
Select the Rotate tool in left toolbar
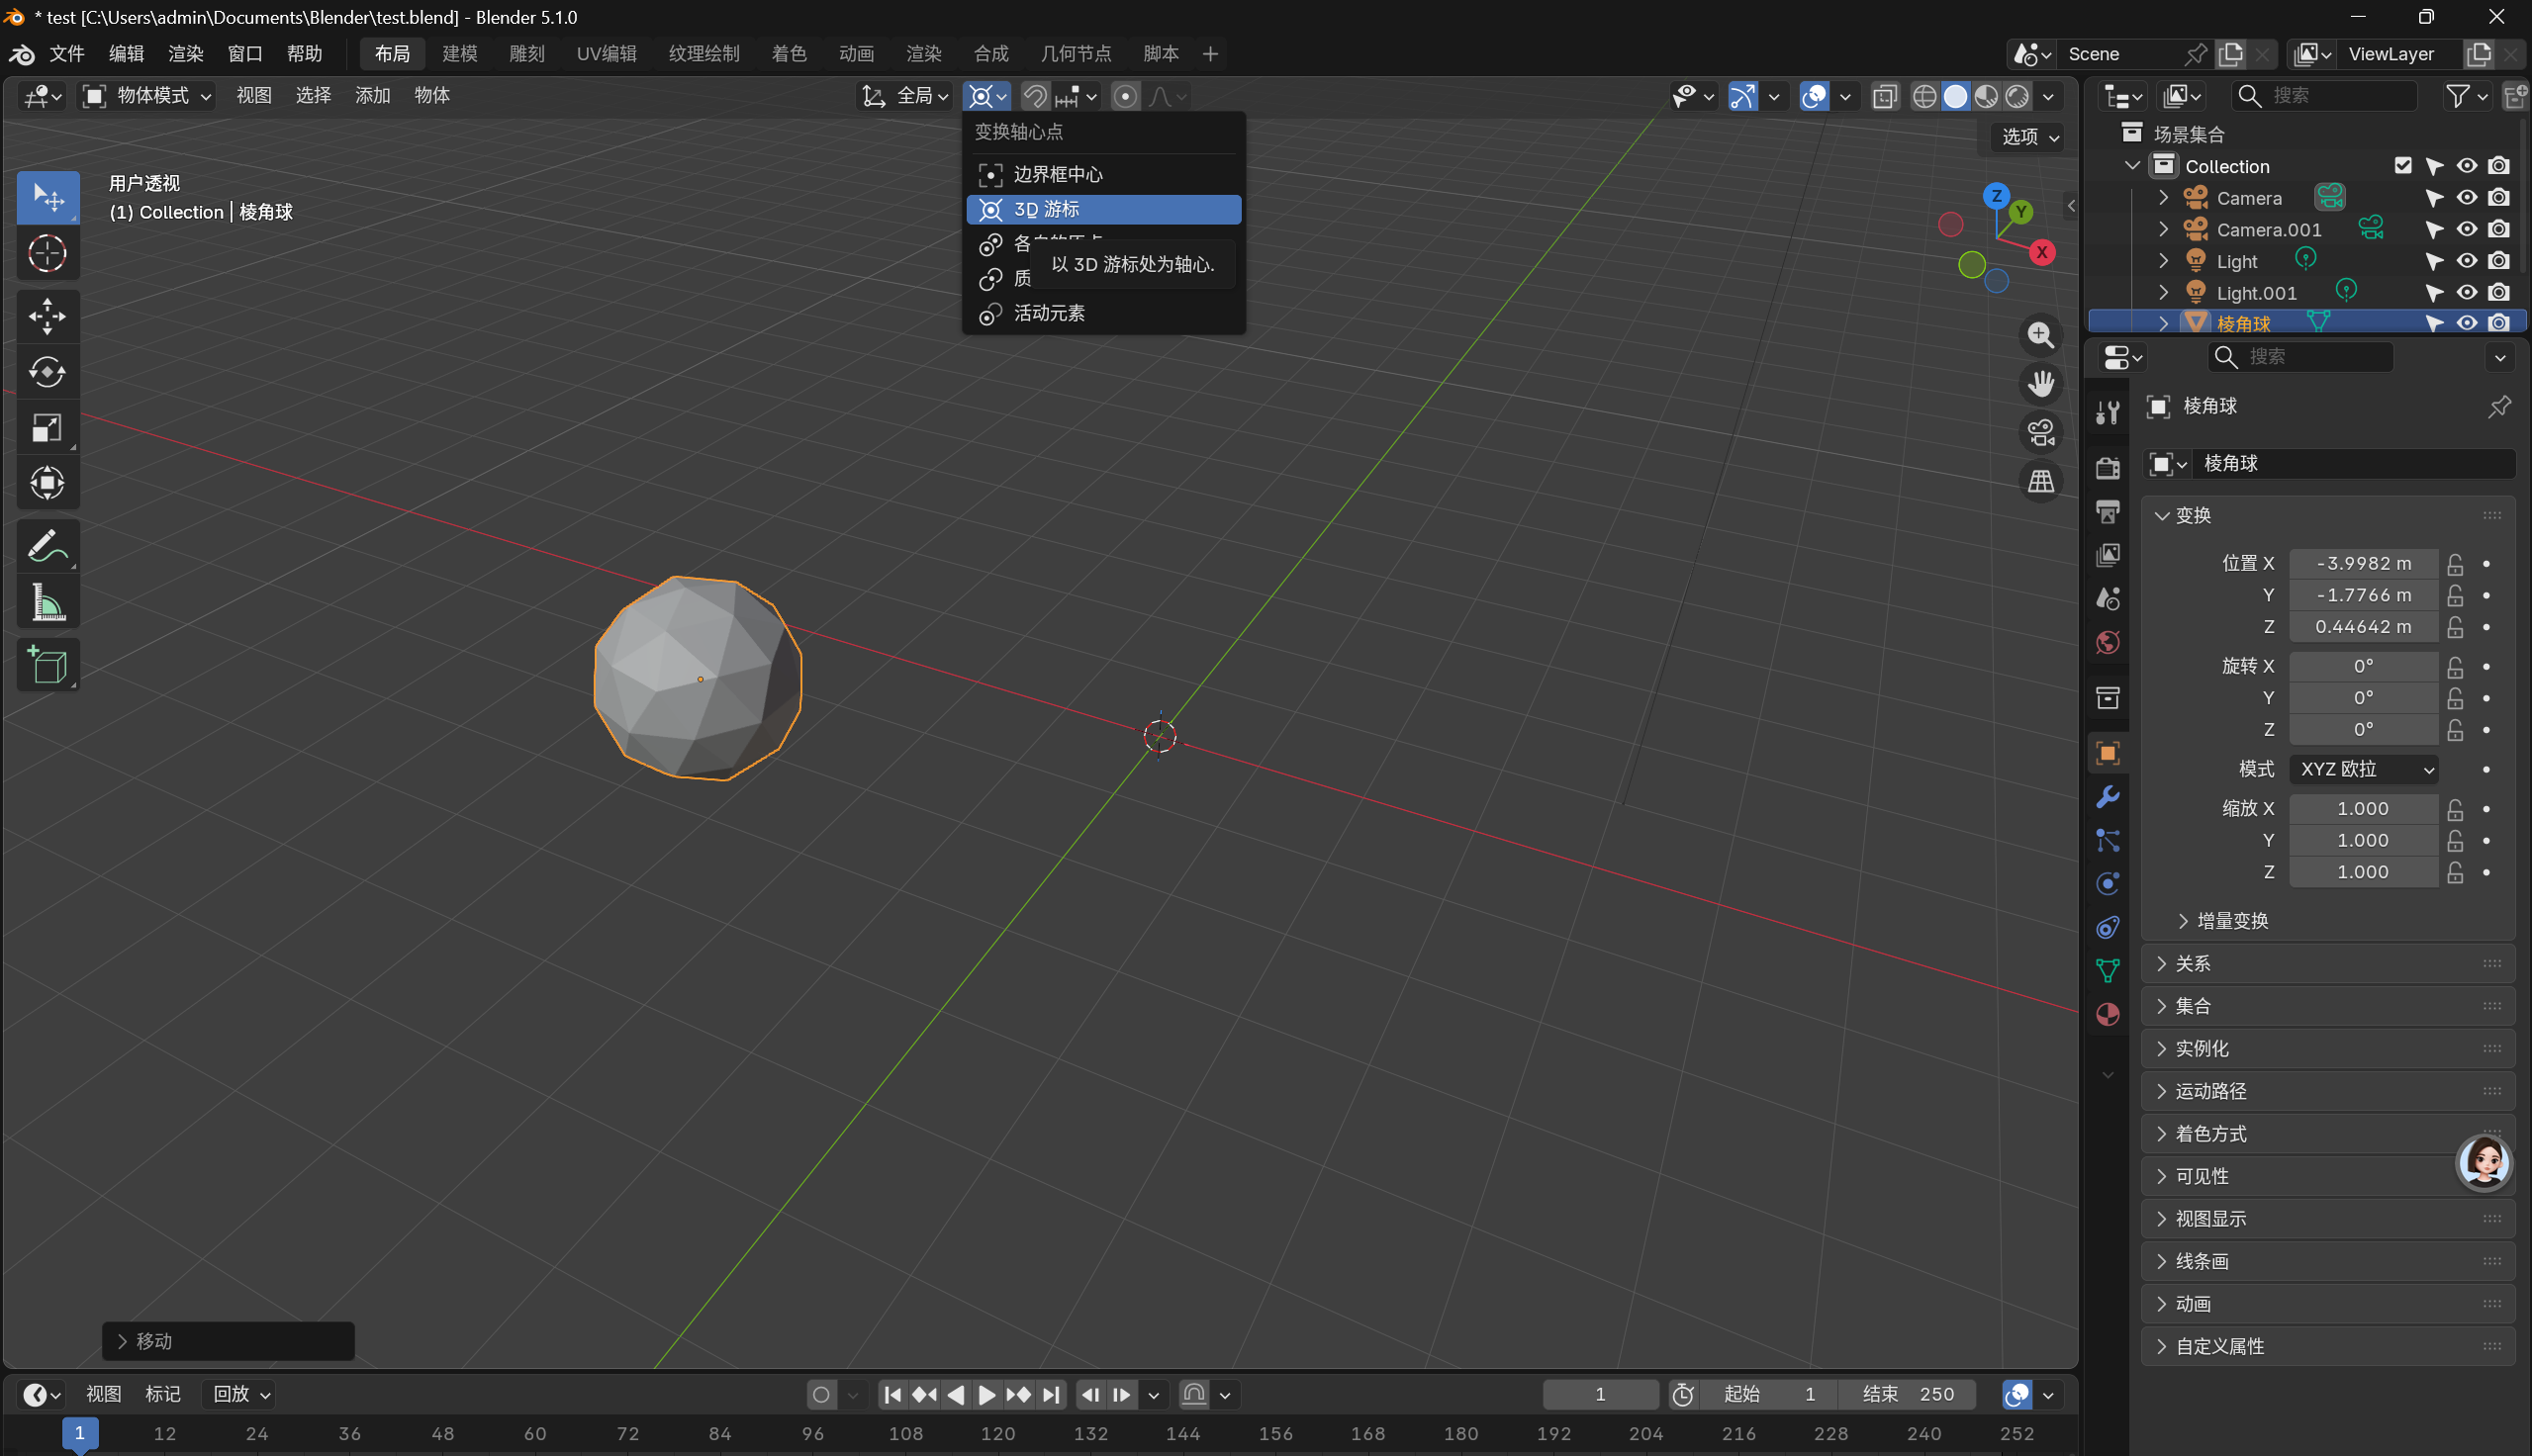pos(47,372)
